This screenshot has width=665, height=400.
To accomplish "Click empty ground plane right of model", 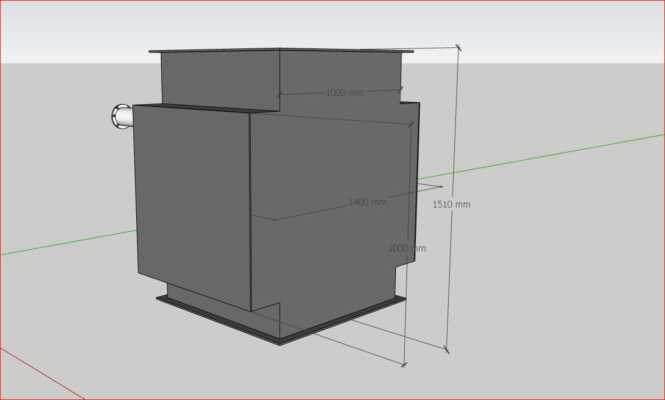I will tap(560, 280).
